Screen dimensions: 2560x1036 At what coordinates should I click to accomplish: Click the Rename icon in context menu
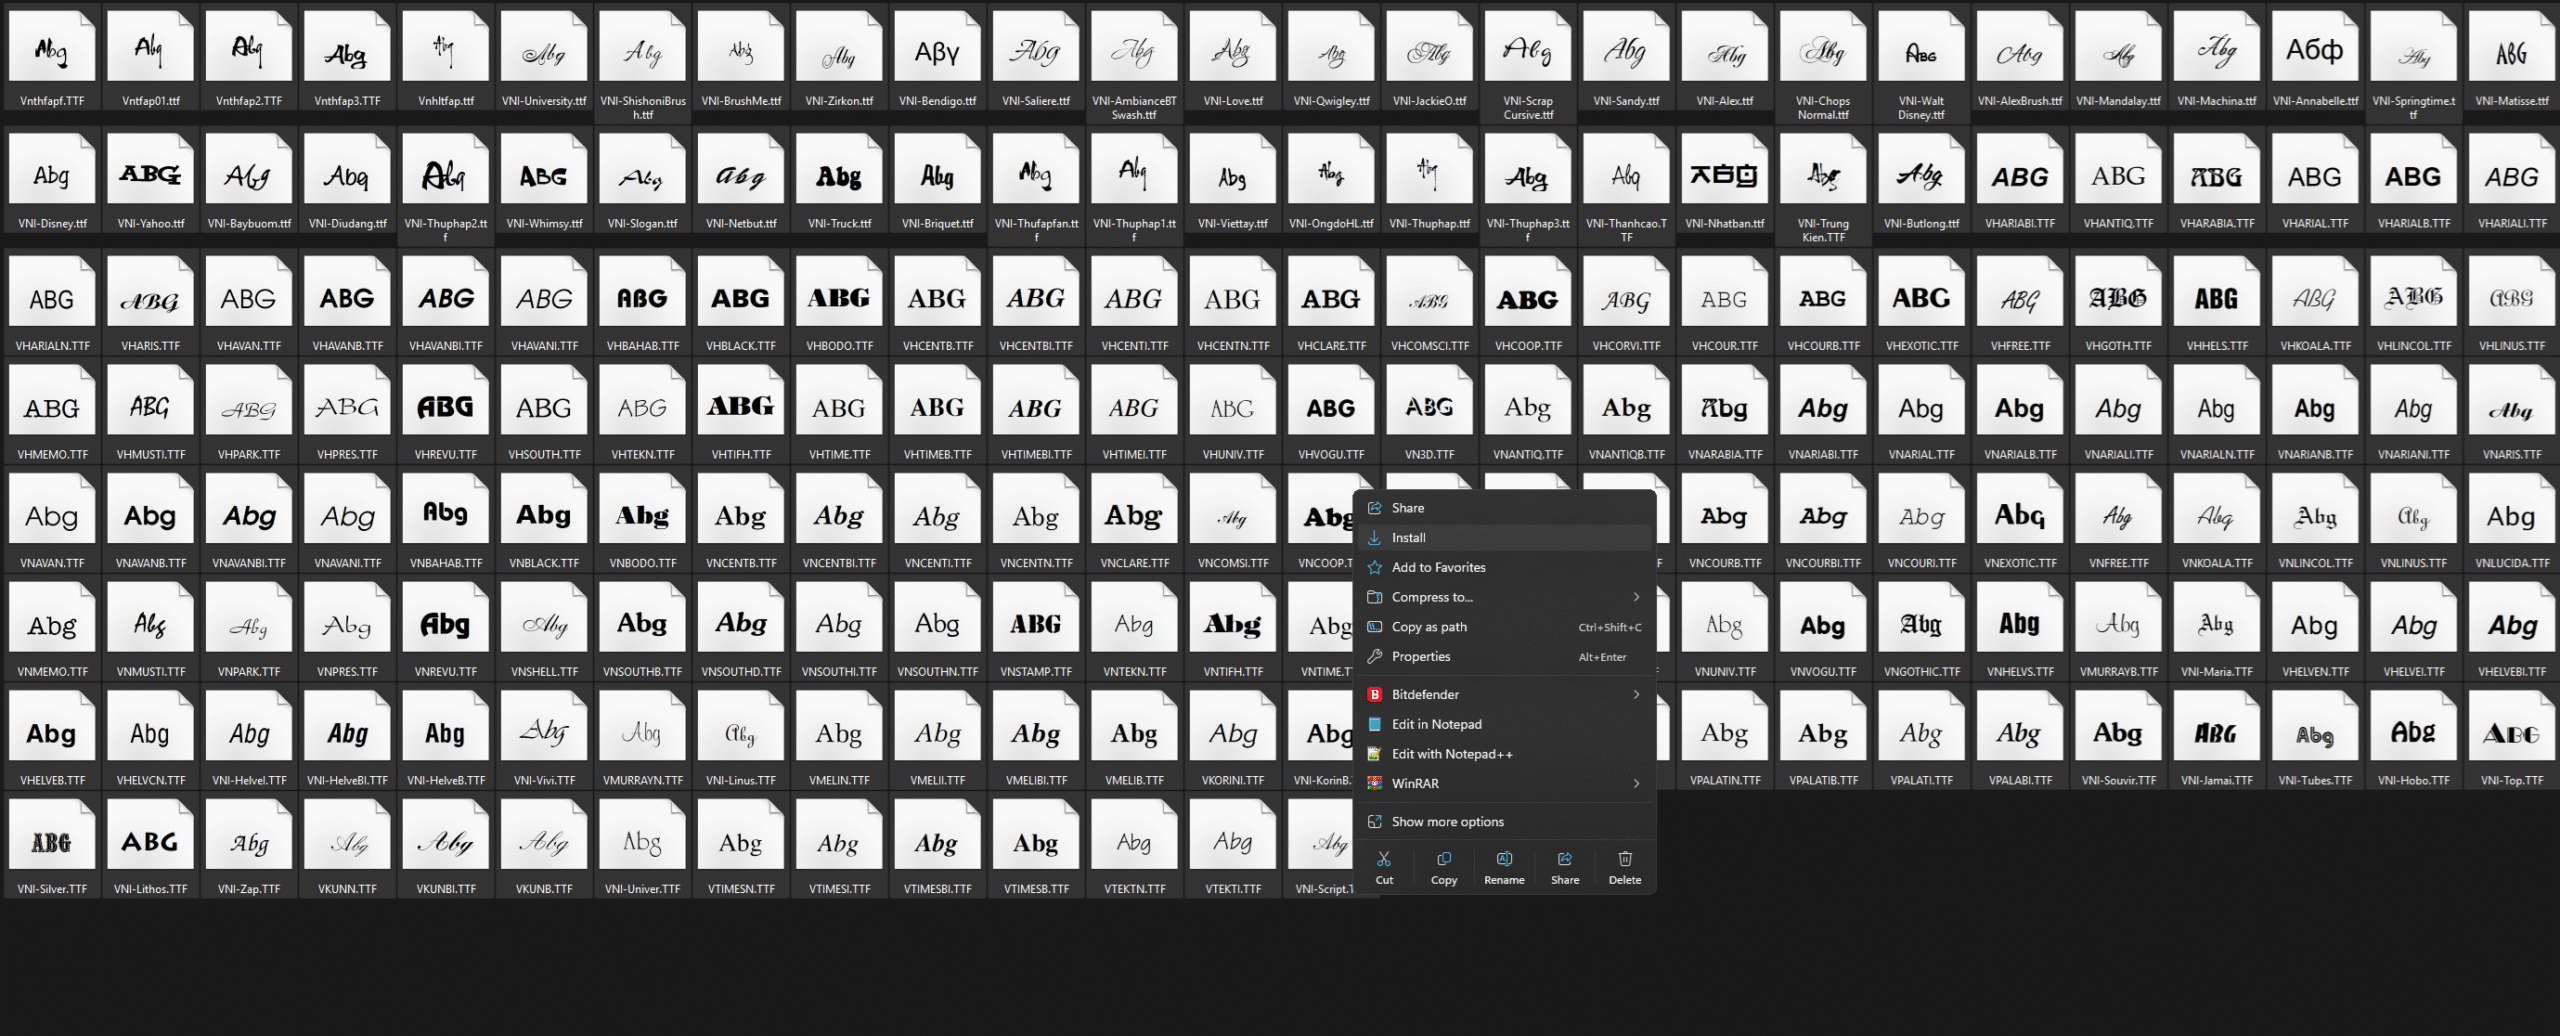coord(1504,867)
